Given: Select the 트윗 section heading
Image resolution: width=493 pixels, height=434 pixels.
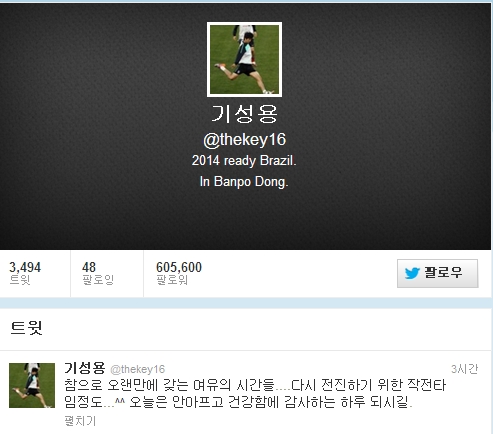Looking at the screenshot, I should [x=26, y=328].
